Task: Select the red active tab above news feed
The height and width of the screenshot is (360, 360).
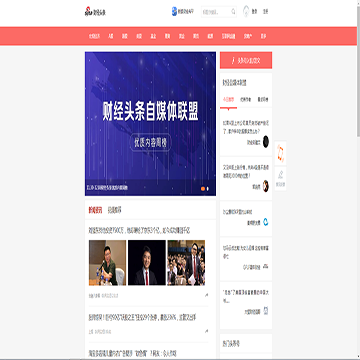Action: (x=95, y=210)
